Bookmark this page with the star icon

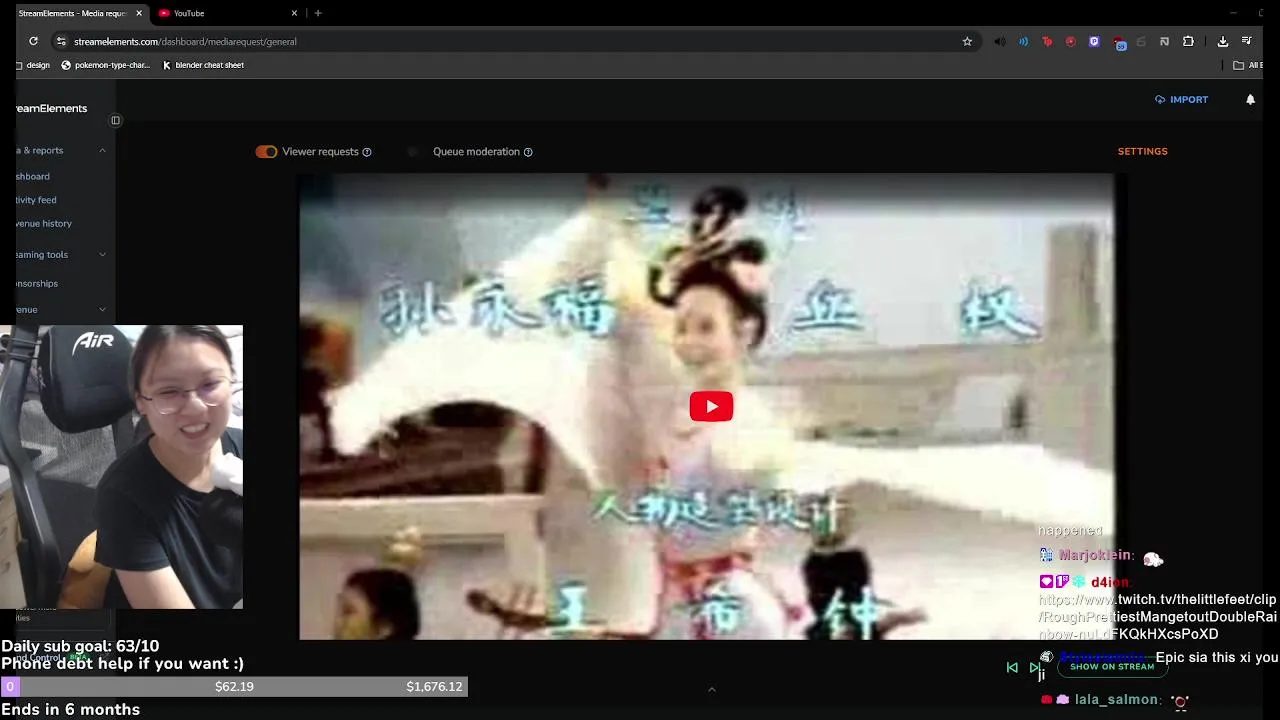coord(967,41)
